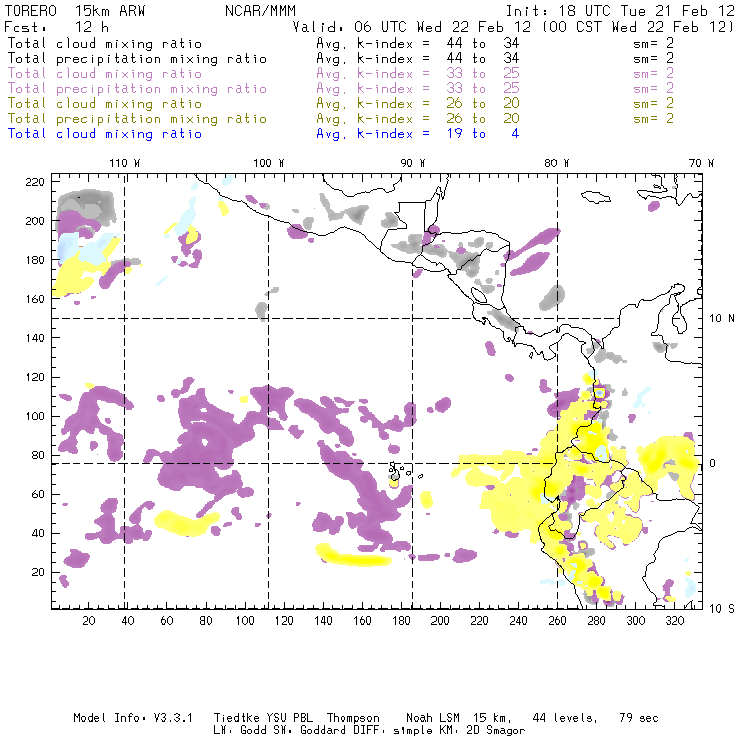
Task: Click the purple "Total cloud mixing ratio" legend line
Action: tap(105, 74)
